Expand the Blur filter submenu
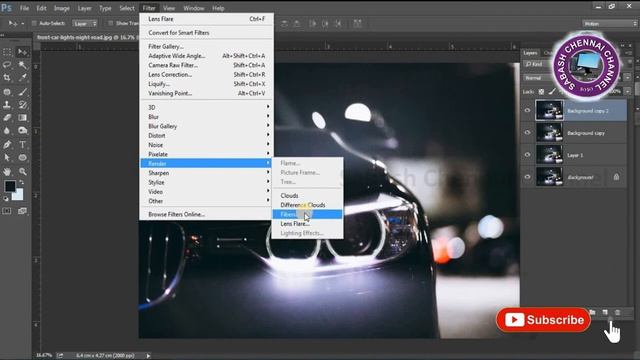The image size is (640, 360). [207, 117]
